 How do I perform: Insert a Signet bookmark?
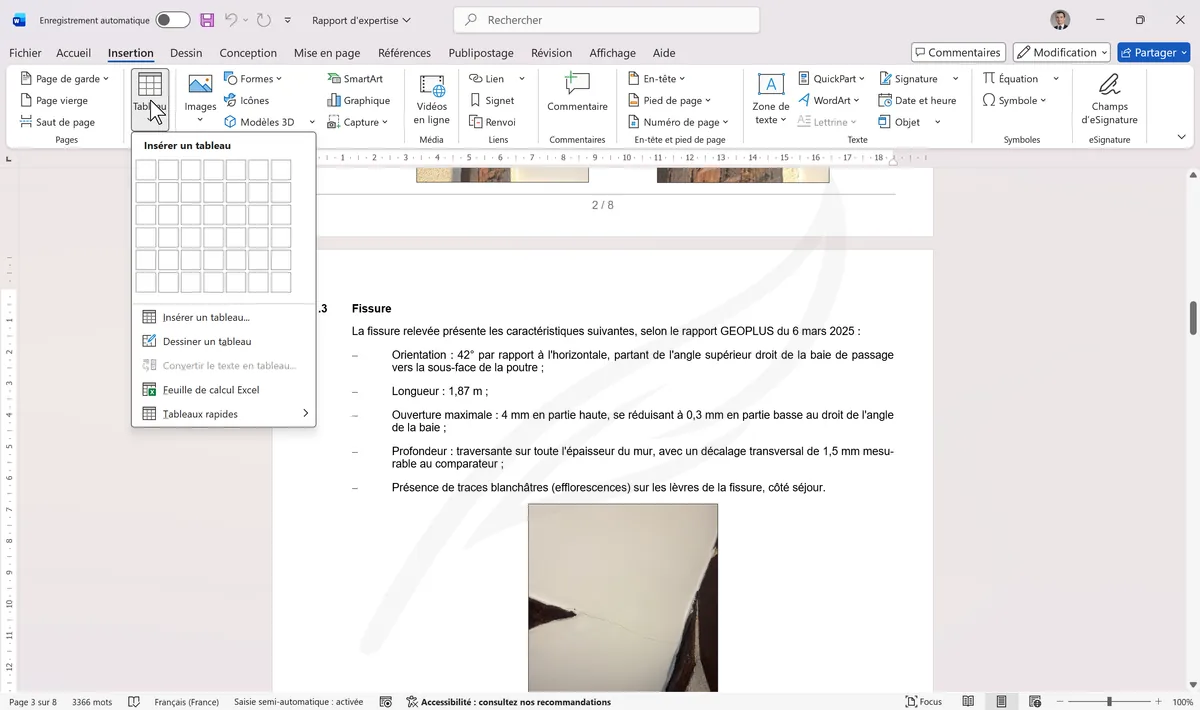pyautogui.click(x=496, y=100)
